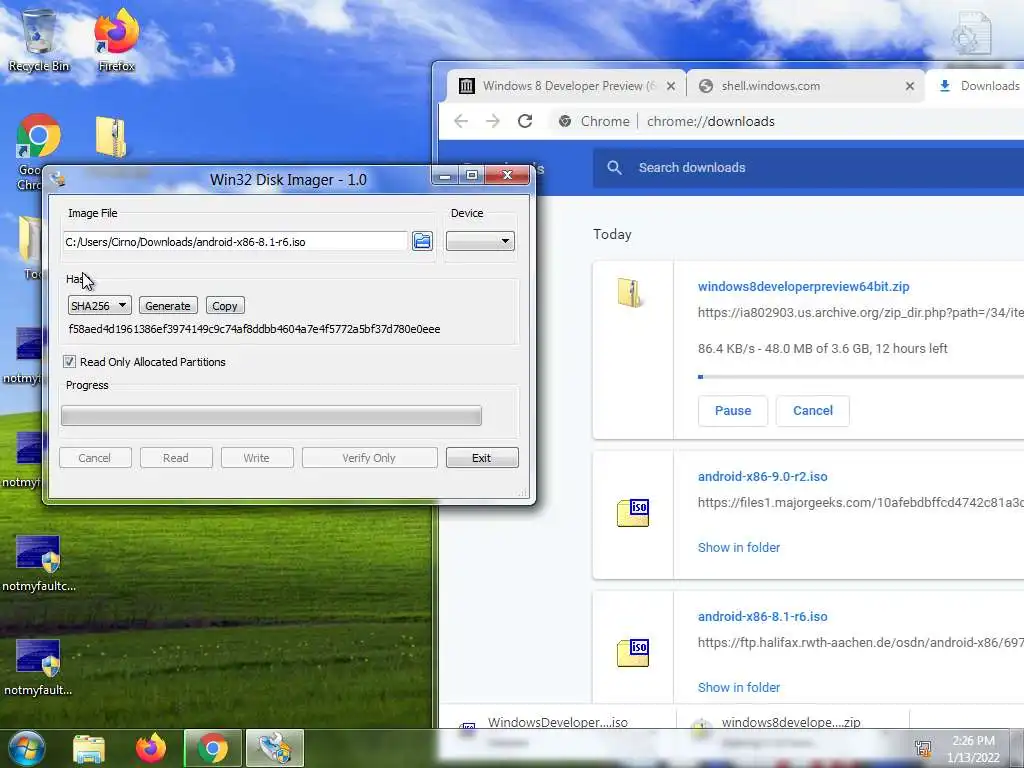Click the zip icon of windows8developerpreview64bit download
The height and width of the screenshot is (768, 1024).
tap(630, 293)
